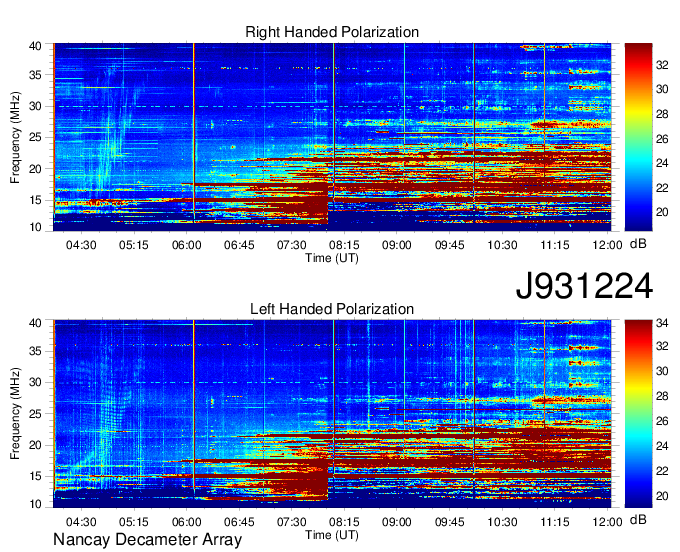Click the 06:45 tick on bottom plot

click(239, 522)
